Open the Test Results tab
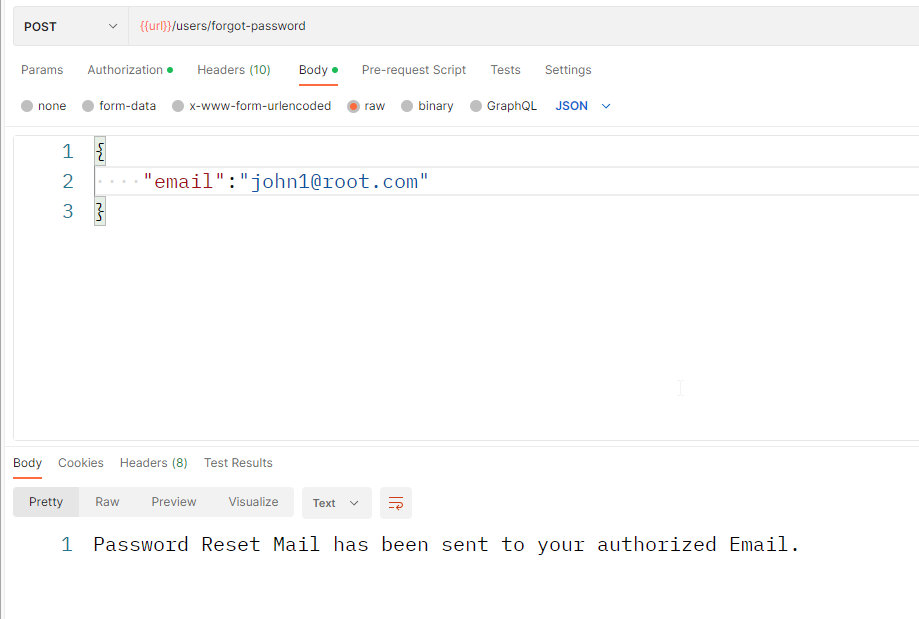This screenshot has width=919, height=619. click(x=238, y=463)
